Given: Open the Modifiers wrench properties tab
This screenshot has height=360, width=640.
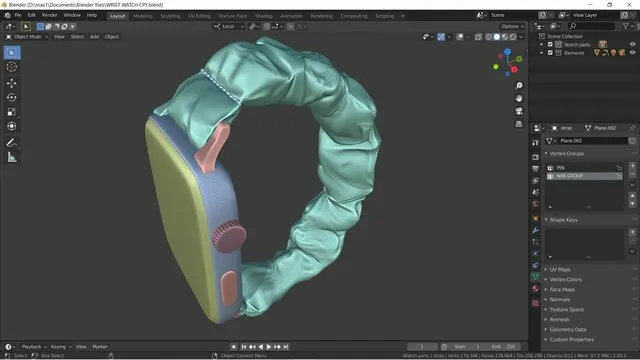Looking at the screenshot, I should point(536,230).
